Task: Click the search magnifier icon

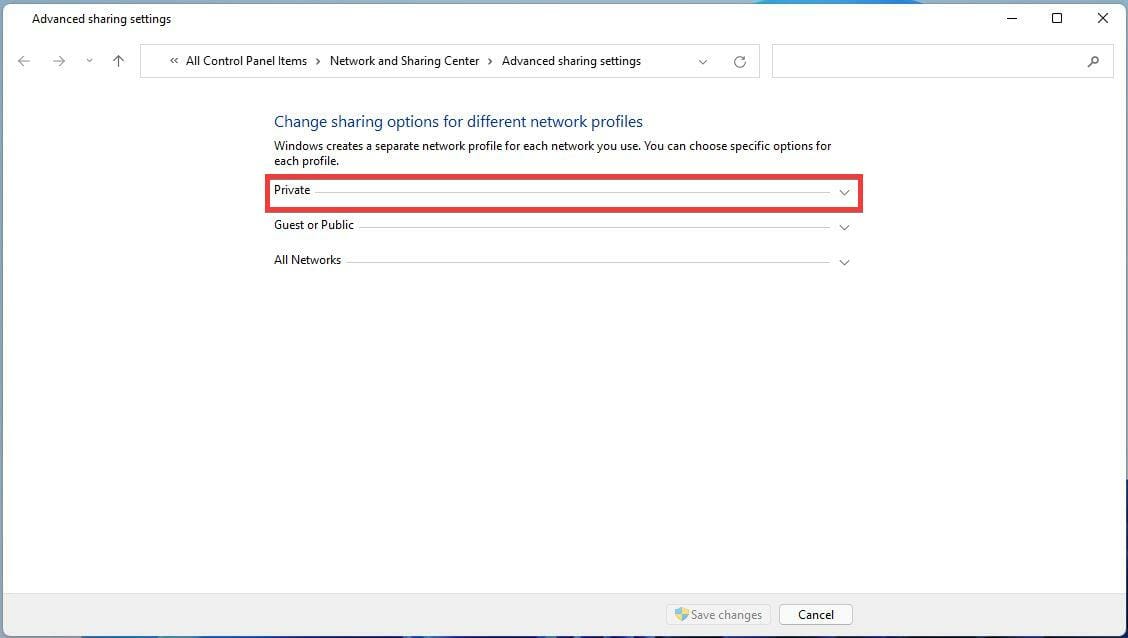Action: (1093, 61)
